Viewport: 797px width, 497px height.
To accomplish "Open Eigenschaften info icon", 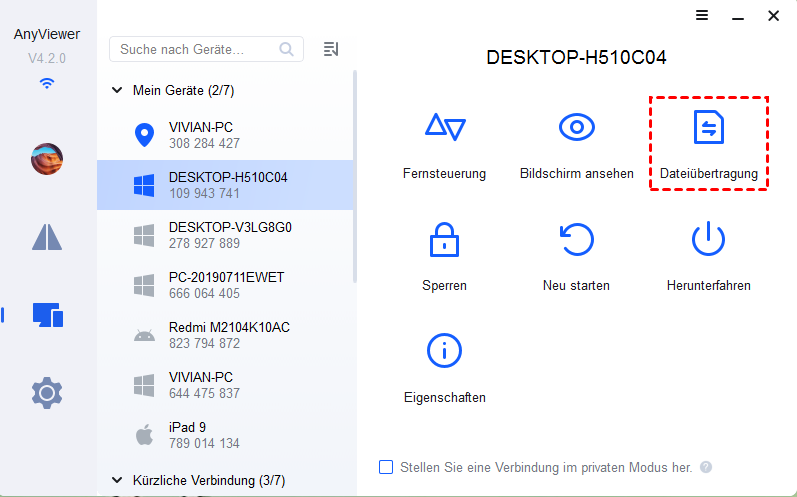I will 444,351.
